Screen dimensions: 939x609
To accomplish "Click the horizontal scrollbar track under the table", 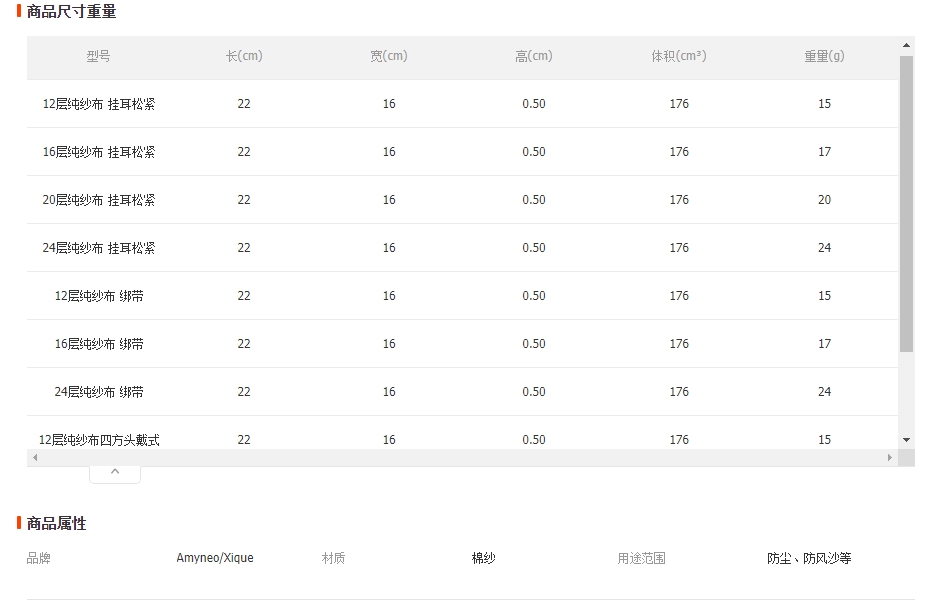I will pos(462,457).
